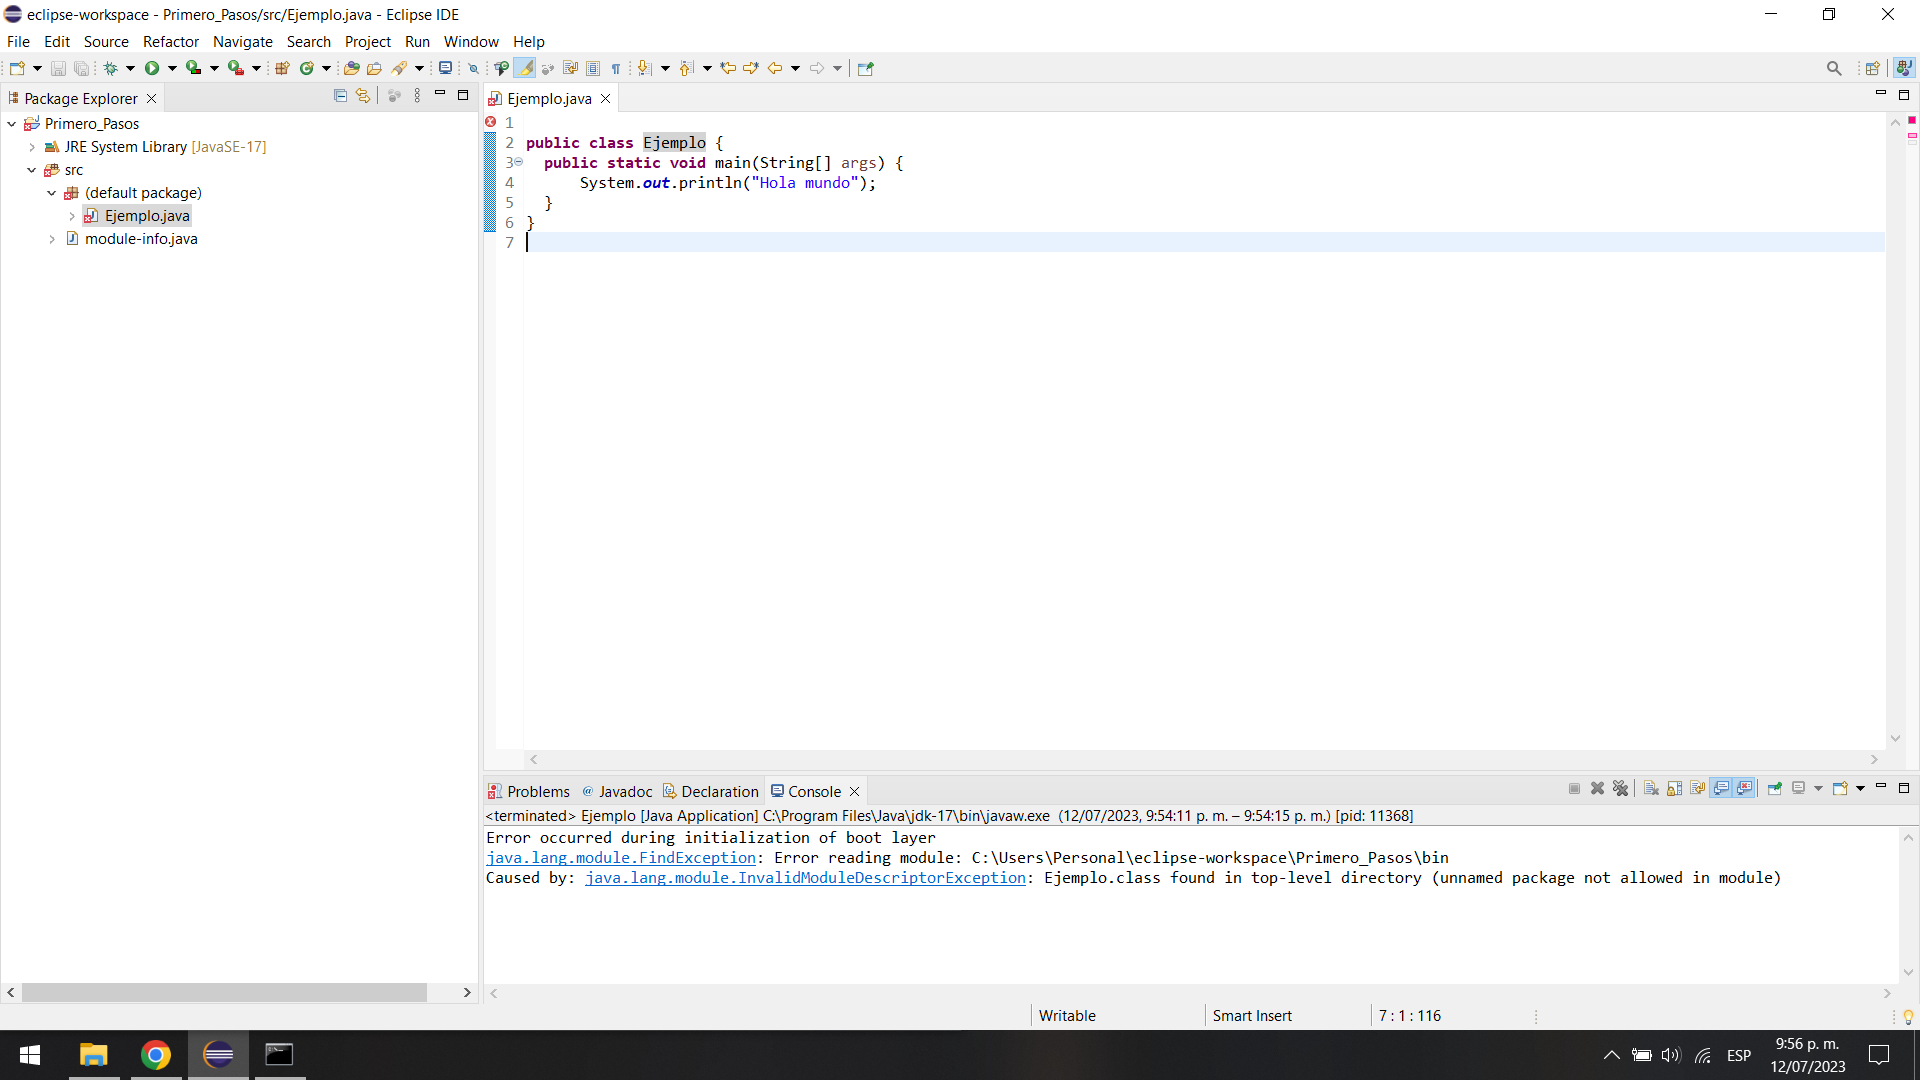Toggle Show Whitespace Characters pilcrow icon

(x=616, y=69)
